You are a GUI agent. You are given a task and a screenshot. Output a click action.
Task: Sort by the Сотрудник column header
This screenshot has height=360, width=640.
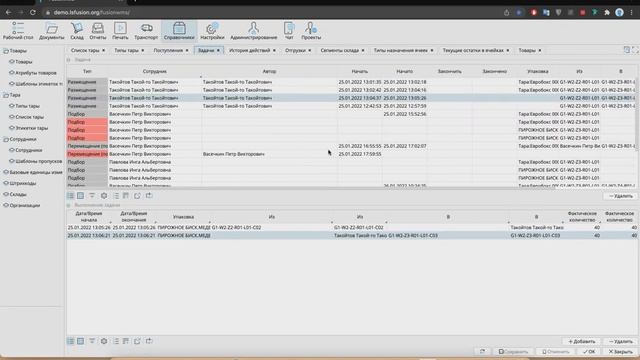point(155,71)
